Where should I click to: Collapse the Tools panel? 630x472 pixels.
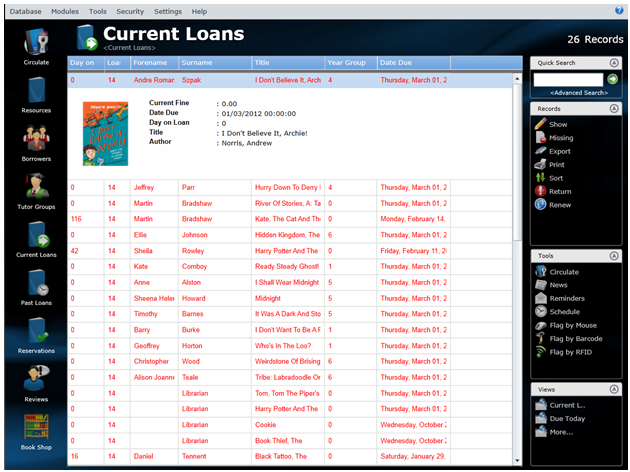point(613,255)
